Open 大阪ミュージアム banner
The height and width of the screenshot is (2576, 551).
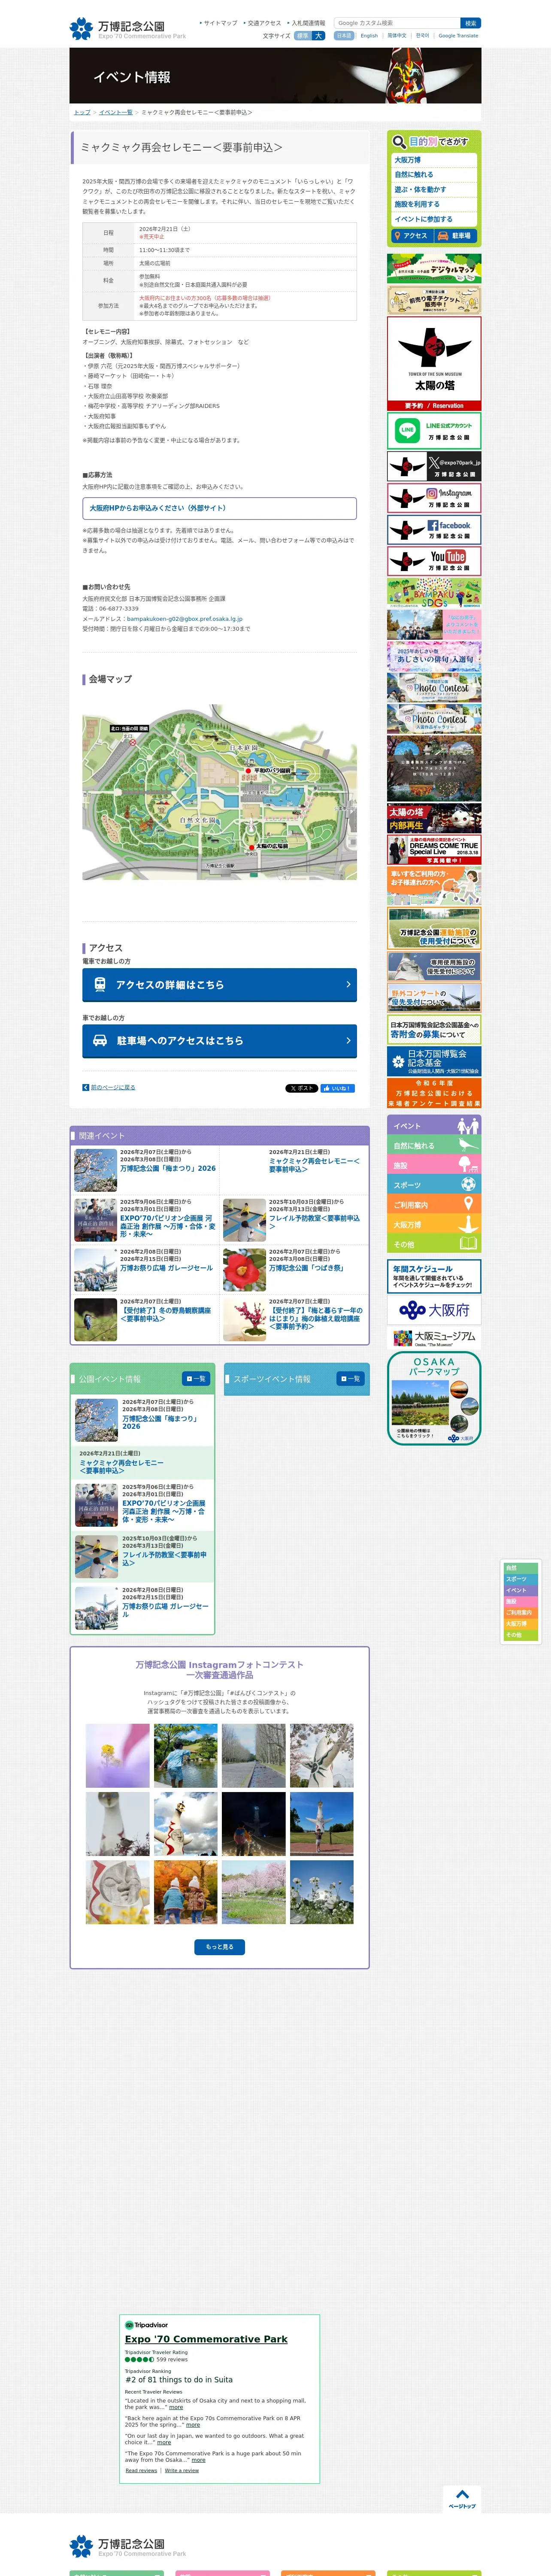click(434, 1337)
